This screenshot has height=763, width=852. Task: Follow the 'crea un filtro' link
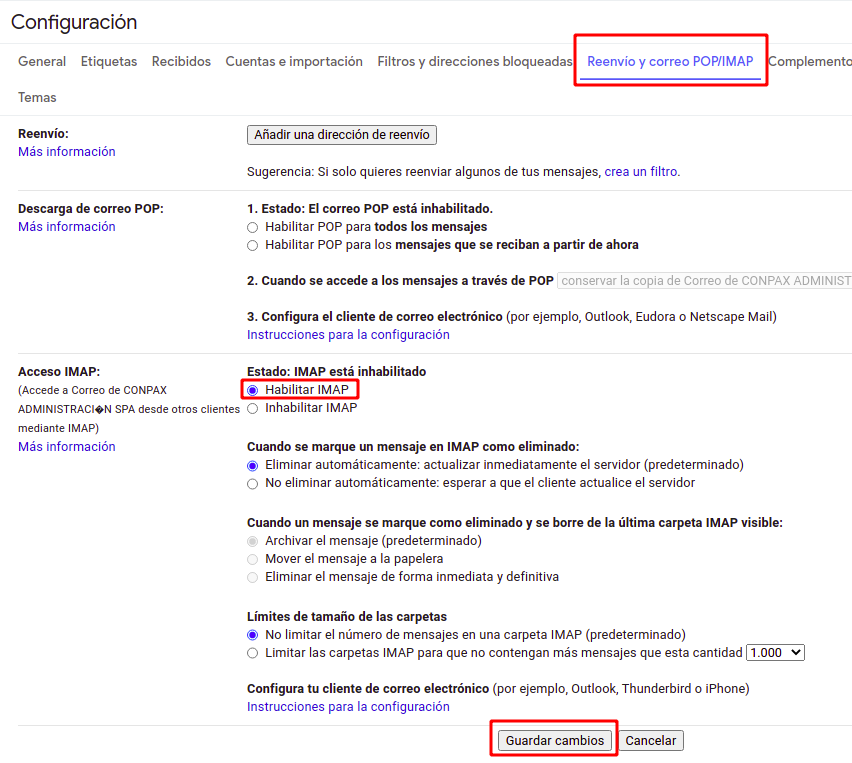(x=641, y=172)
